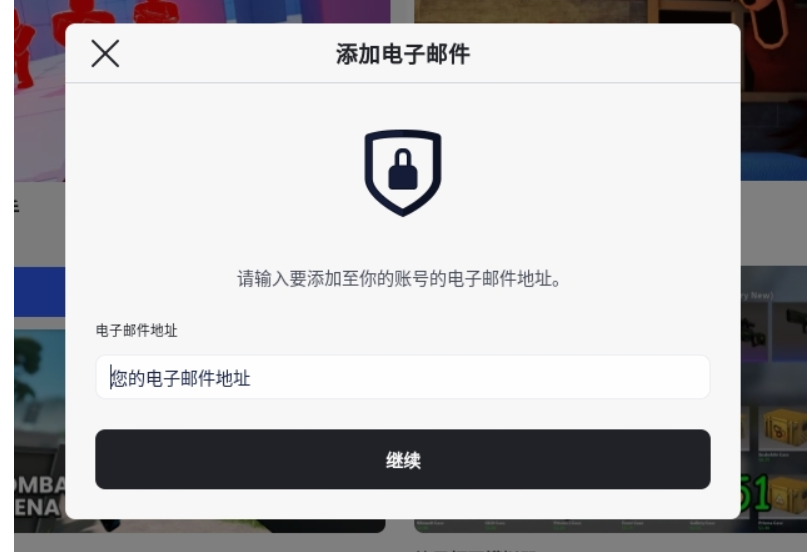
Task: Click the blue banner behind the dialog
Action: [x=40, y=292]
